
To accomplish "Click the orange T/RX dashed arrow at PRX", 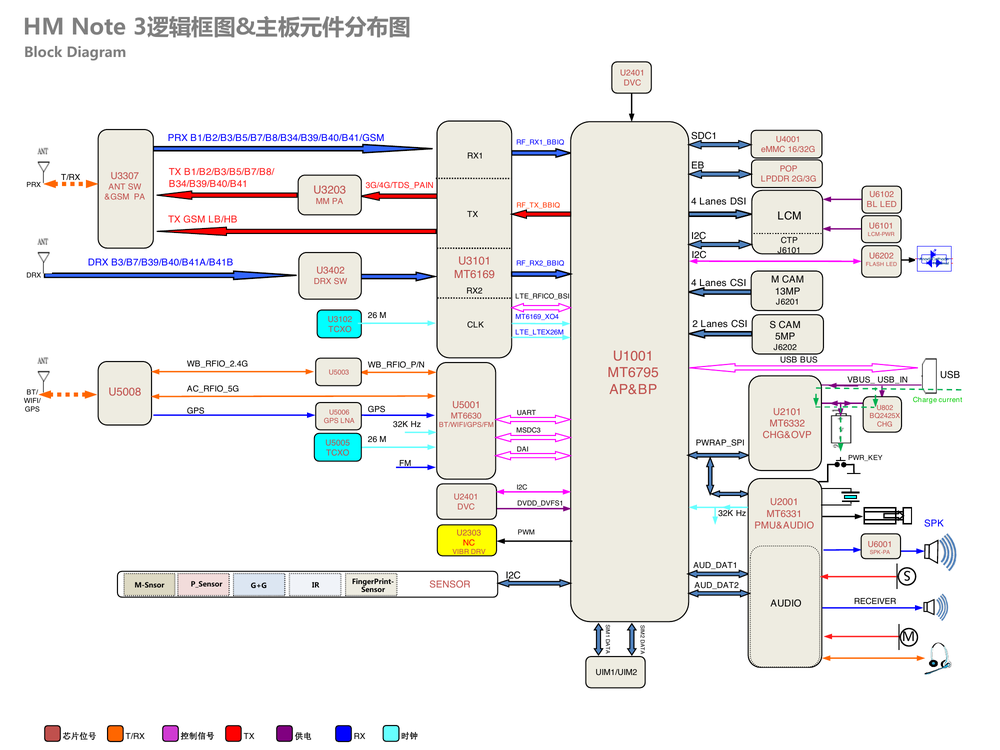I will (70, 184).
